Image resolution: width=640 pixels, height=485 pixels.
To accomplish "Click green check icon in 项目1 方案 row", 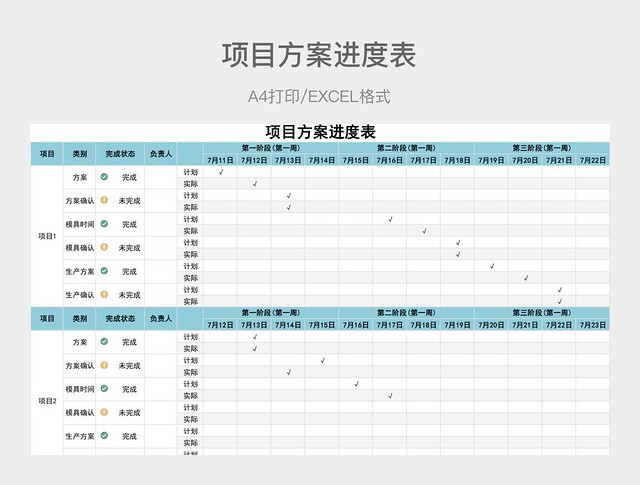I will pos(104,177).
